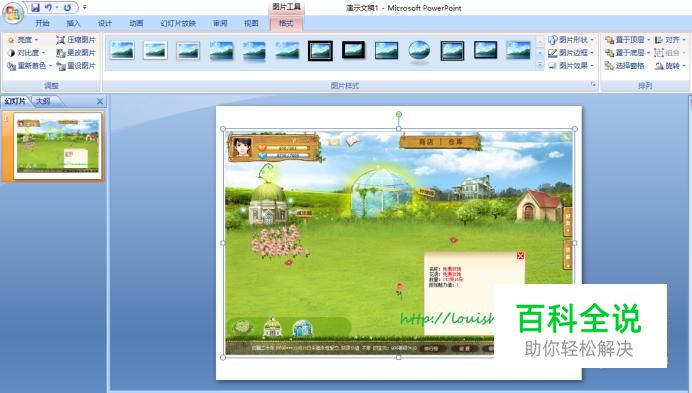Open the 对齐 align dropdown
Image resolution: width=692 pixels, height=393 pixels.
pos(670,40)
